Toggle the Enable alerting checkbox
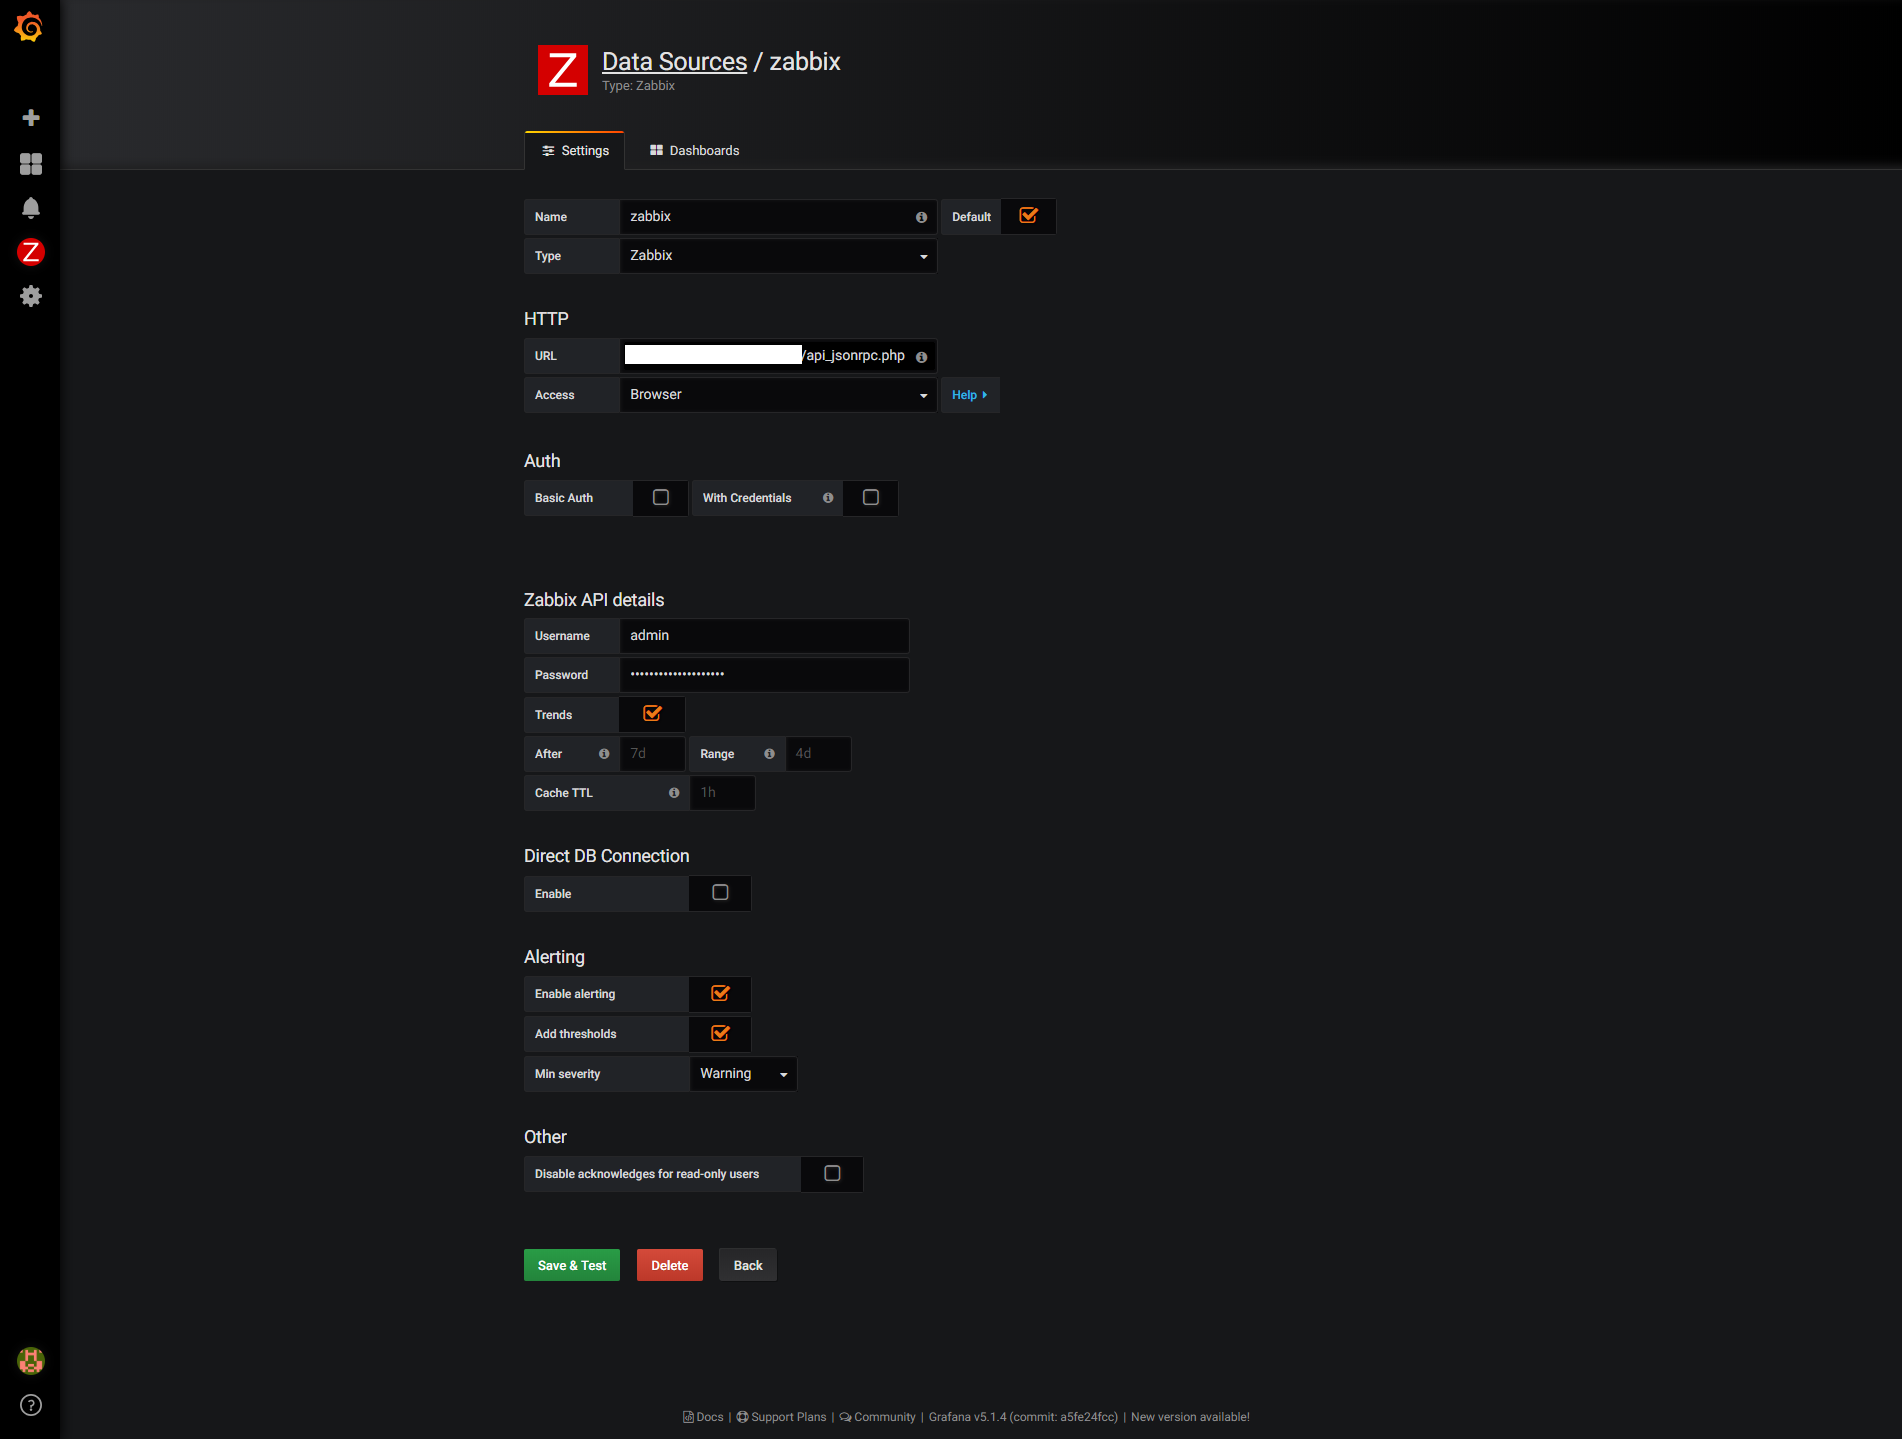This screenshot has height=1439, width=1902. point(720,993)
